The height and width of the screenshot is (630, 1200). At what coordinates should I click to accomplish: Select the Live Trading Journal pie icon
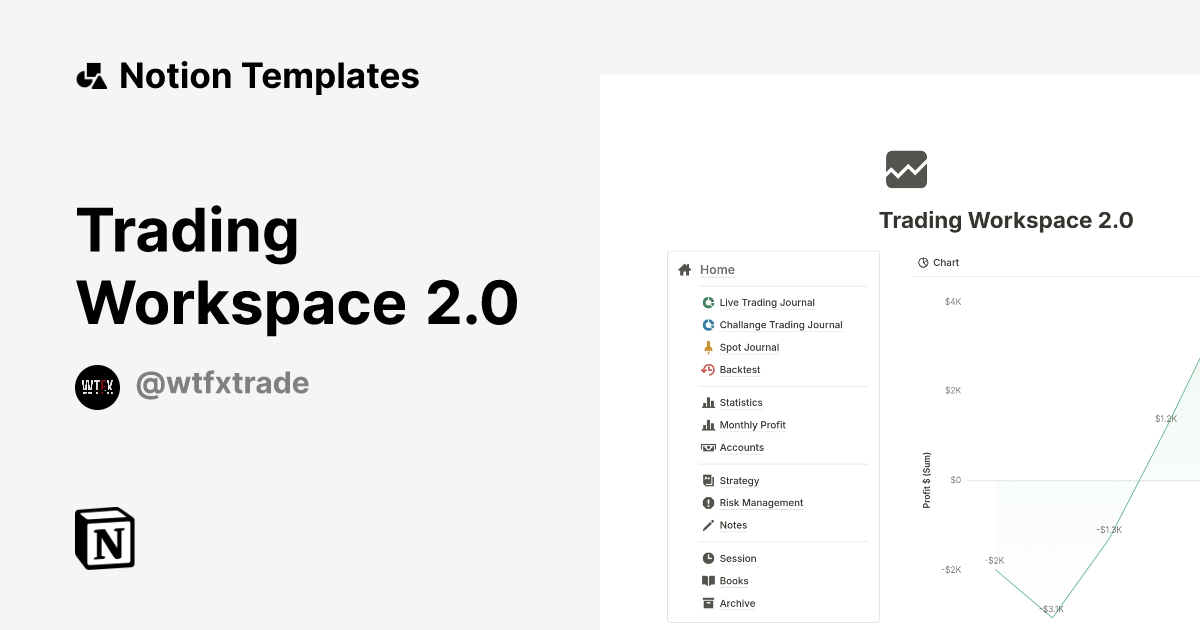click(708, 302)
